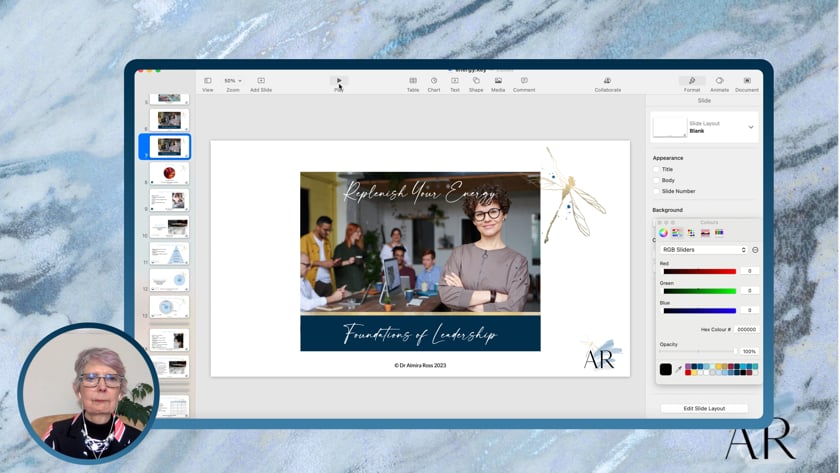
Task: Select slide 9 thumbnail in the navigator
Action: [x=169, y=200]
